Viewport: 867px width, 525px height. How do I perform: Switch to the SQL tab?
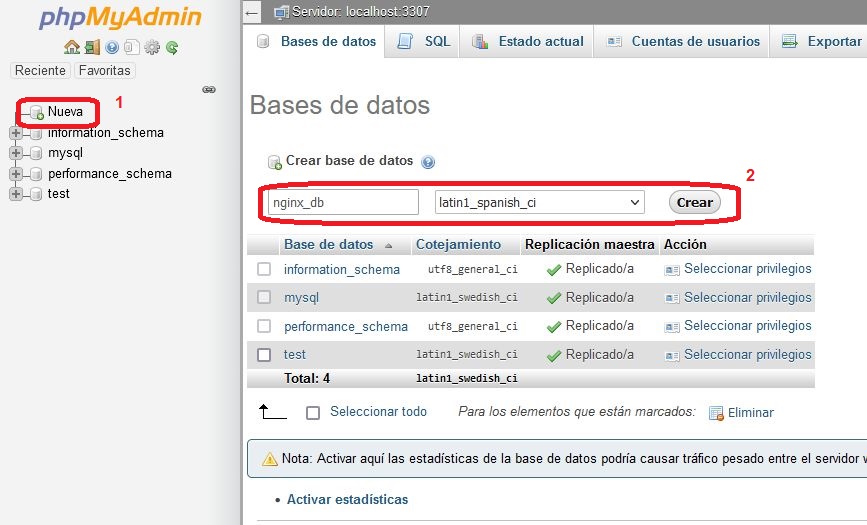click(424, 42)
